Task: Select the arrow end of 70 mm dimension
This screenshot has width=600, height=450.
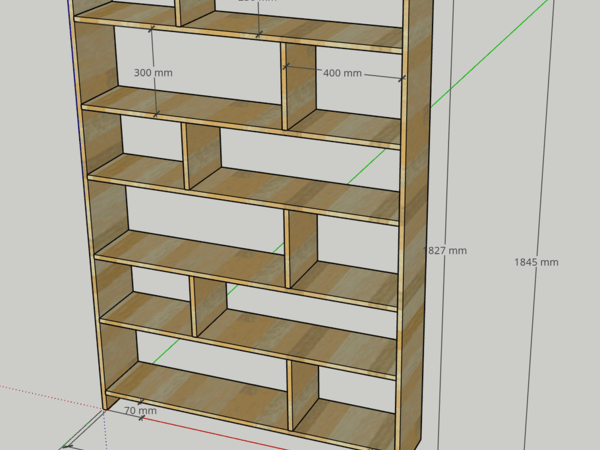Action: (141, 418)
